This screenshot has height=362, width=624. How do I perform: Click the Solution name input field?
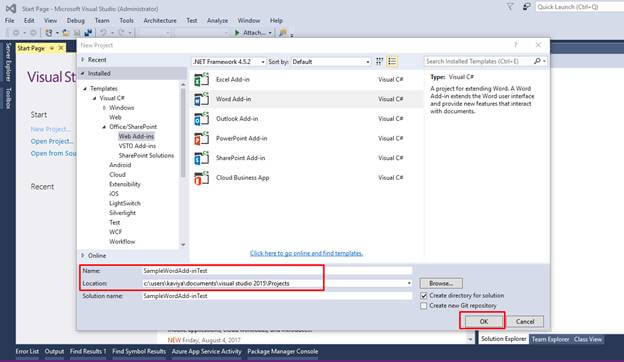(277, 296)
